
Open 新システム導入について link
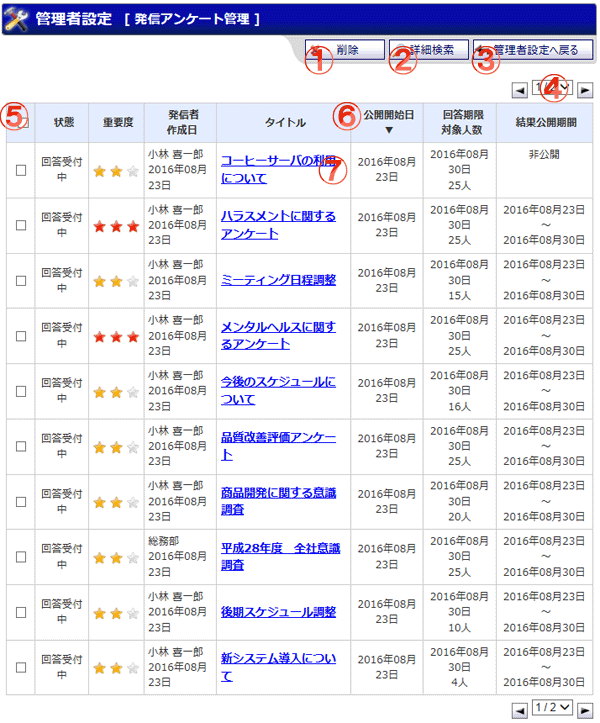[278, 667]
